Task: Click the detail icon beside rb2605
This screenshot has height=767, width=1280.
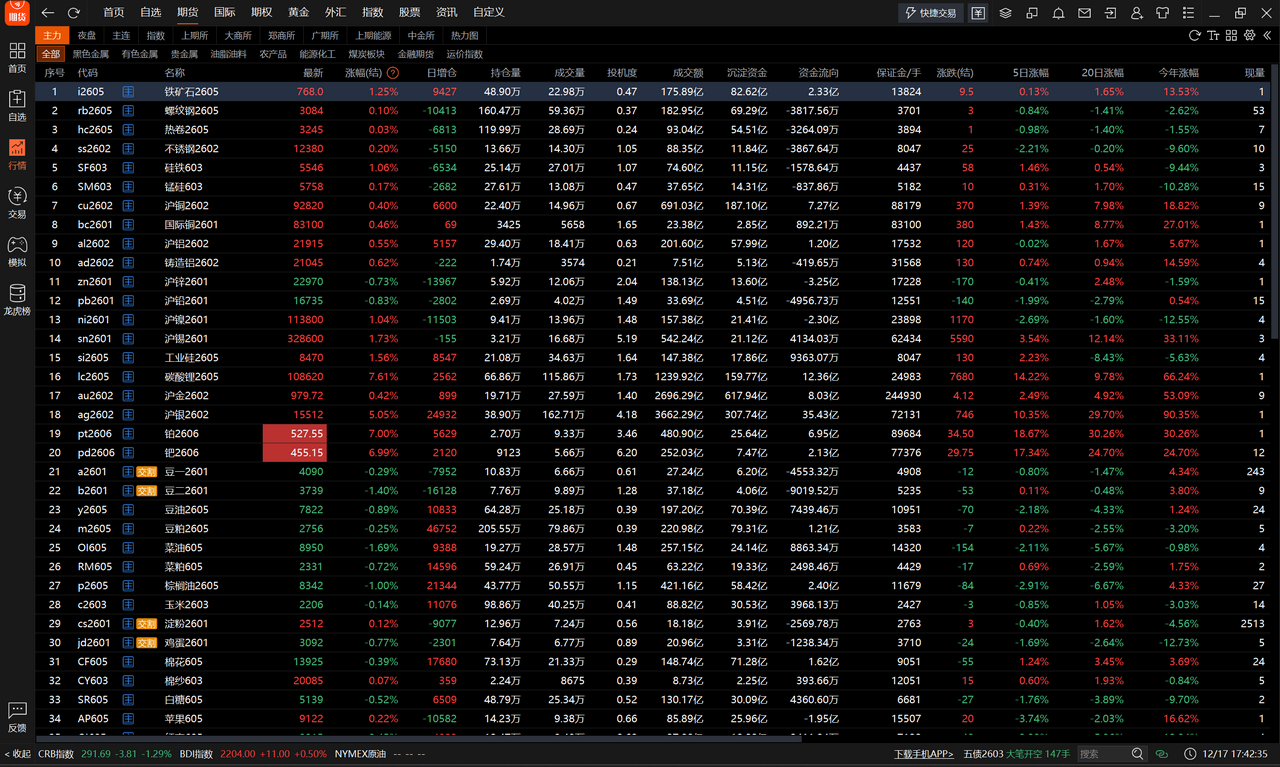Action: tap(128, 110)
